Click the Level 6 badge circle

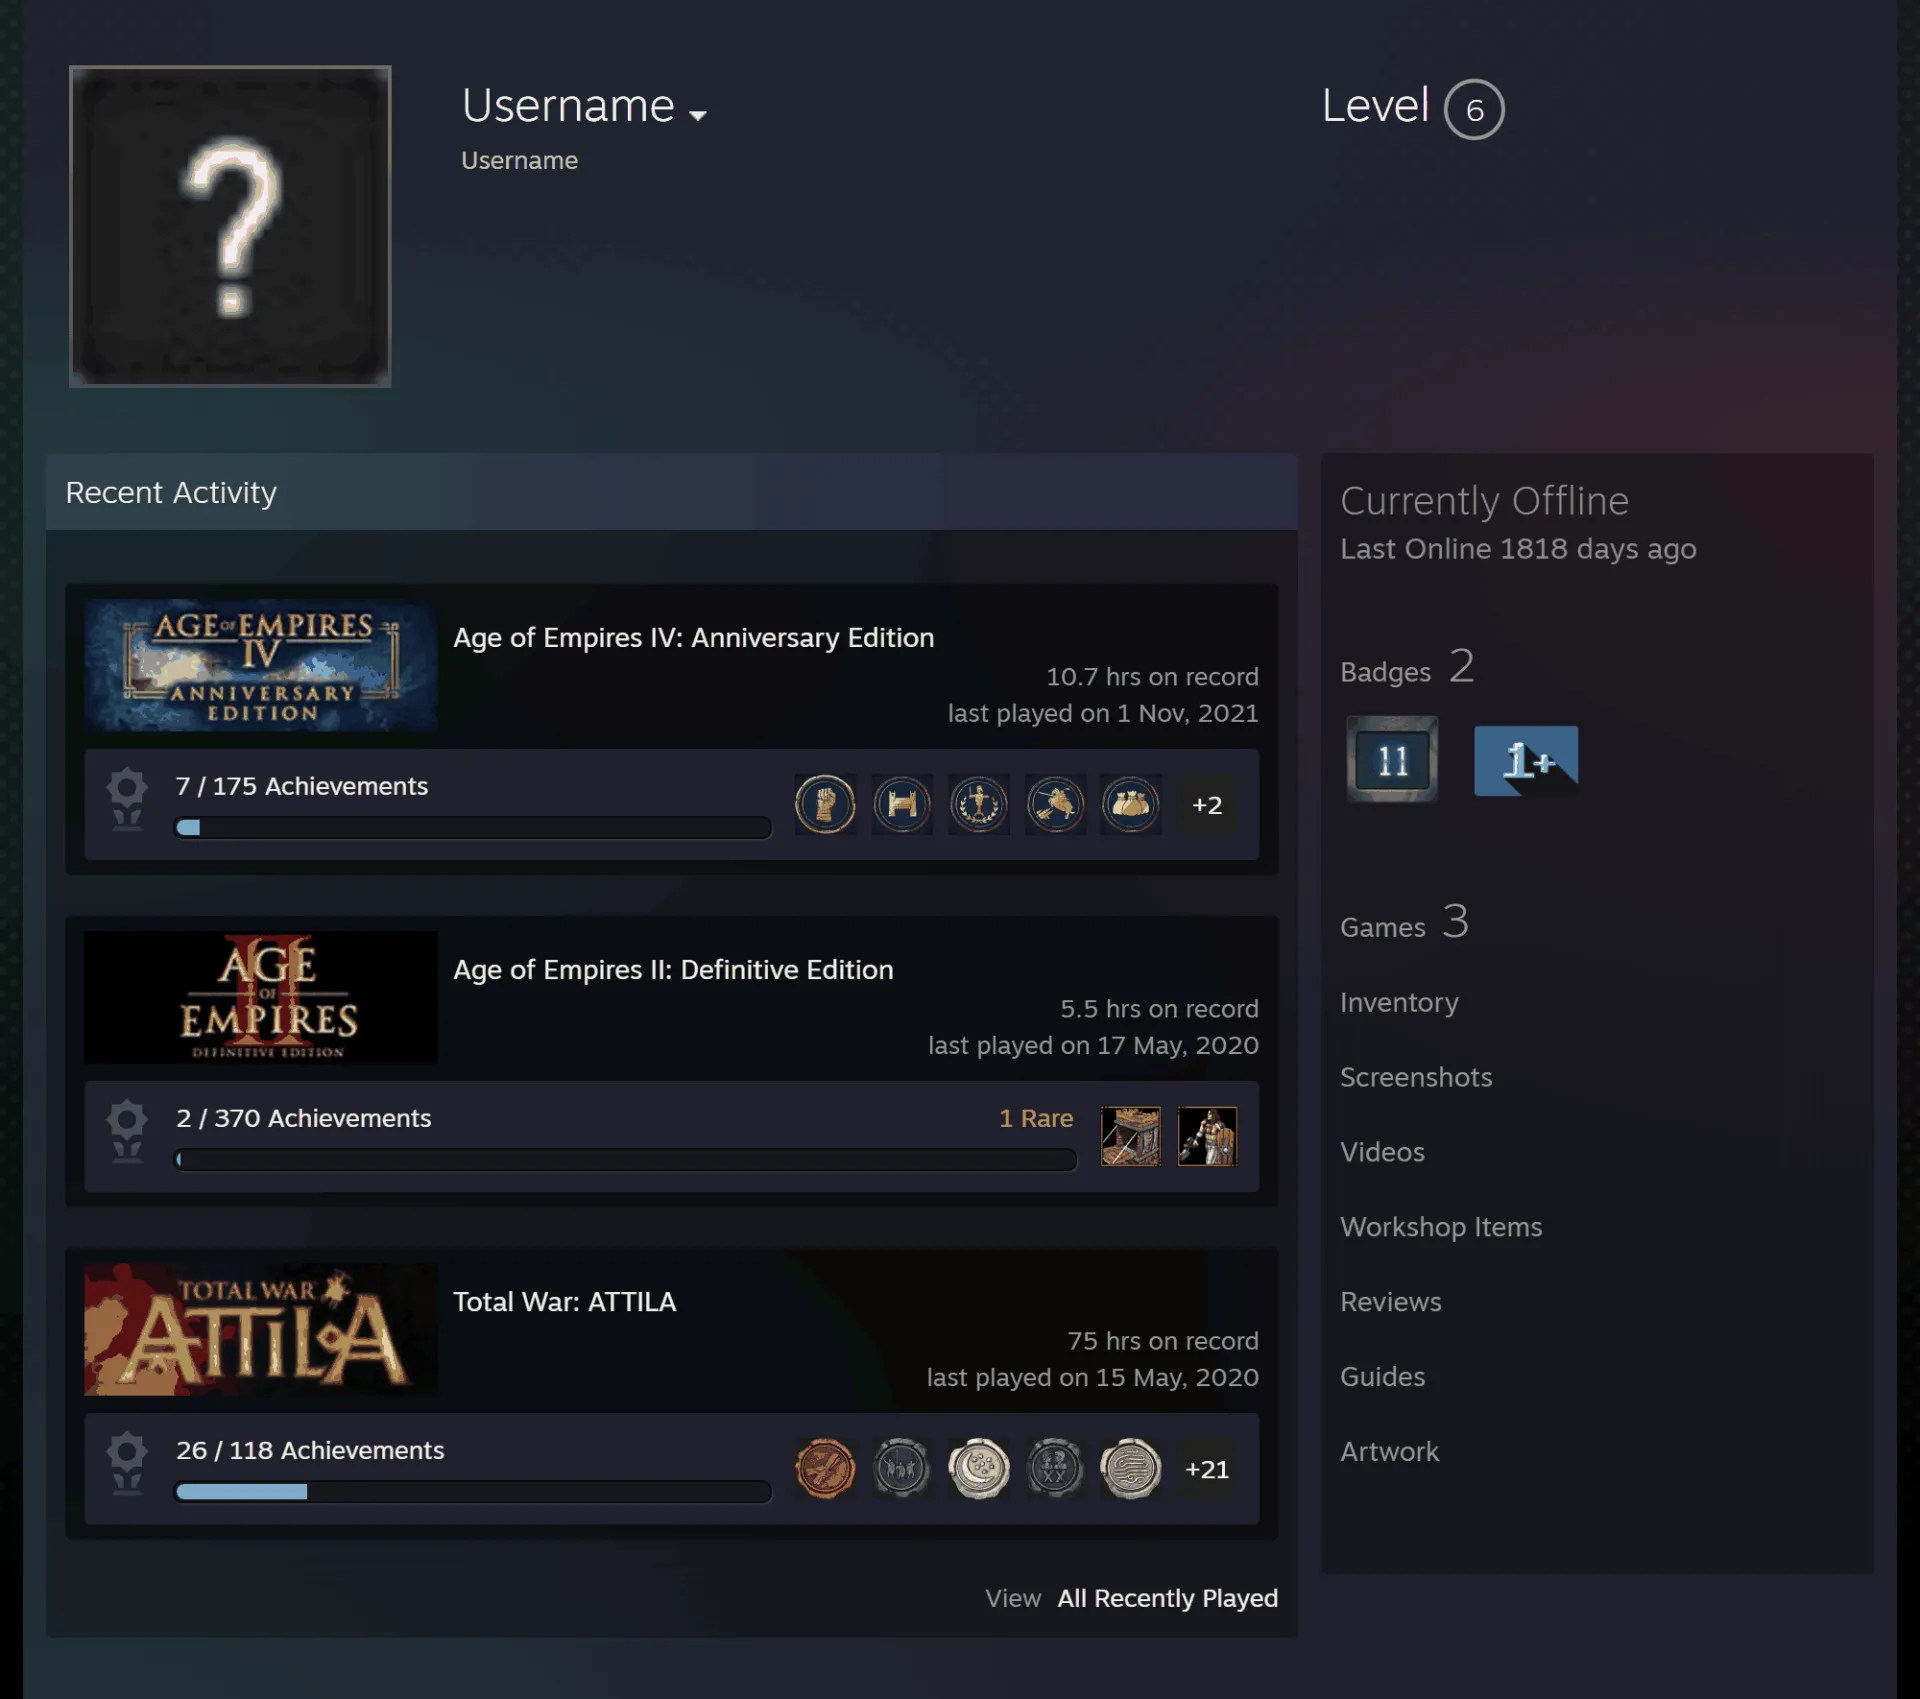tap(1473, 109)
